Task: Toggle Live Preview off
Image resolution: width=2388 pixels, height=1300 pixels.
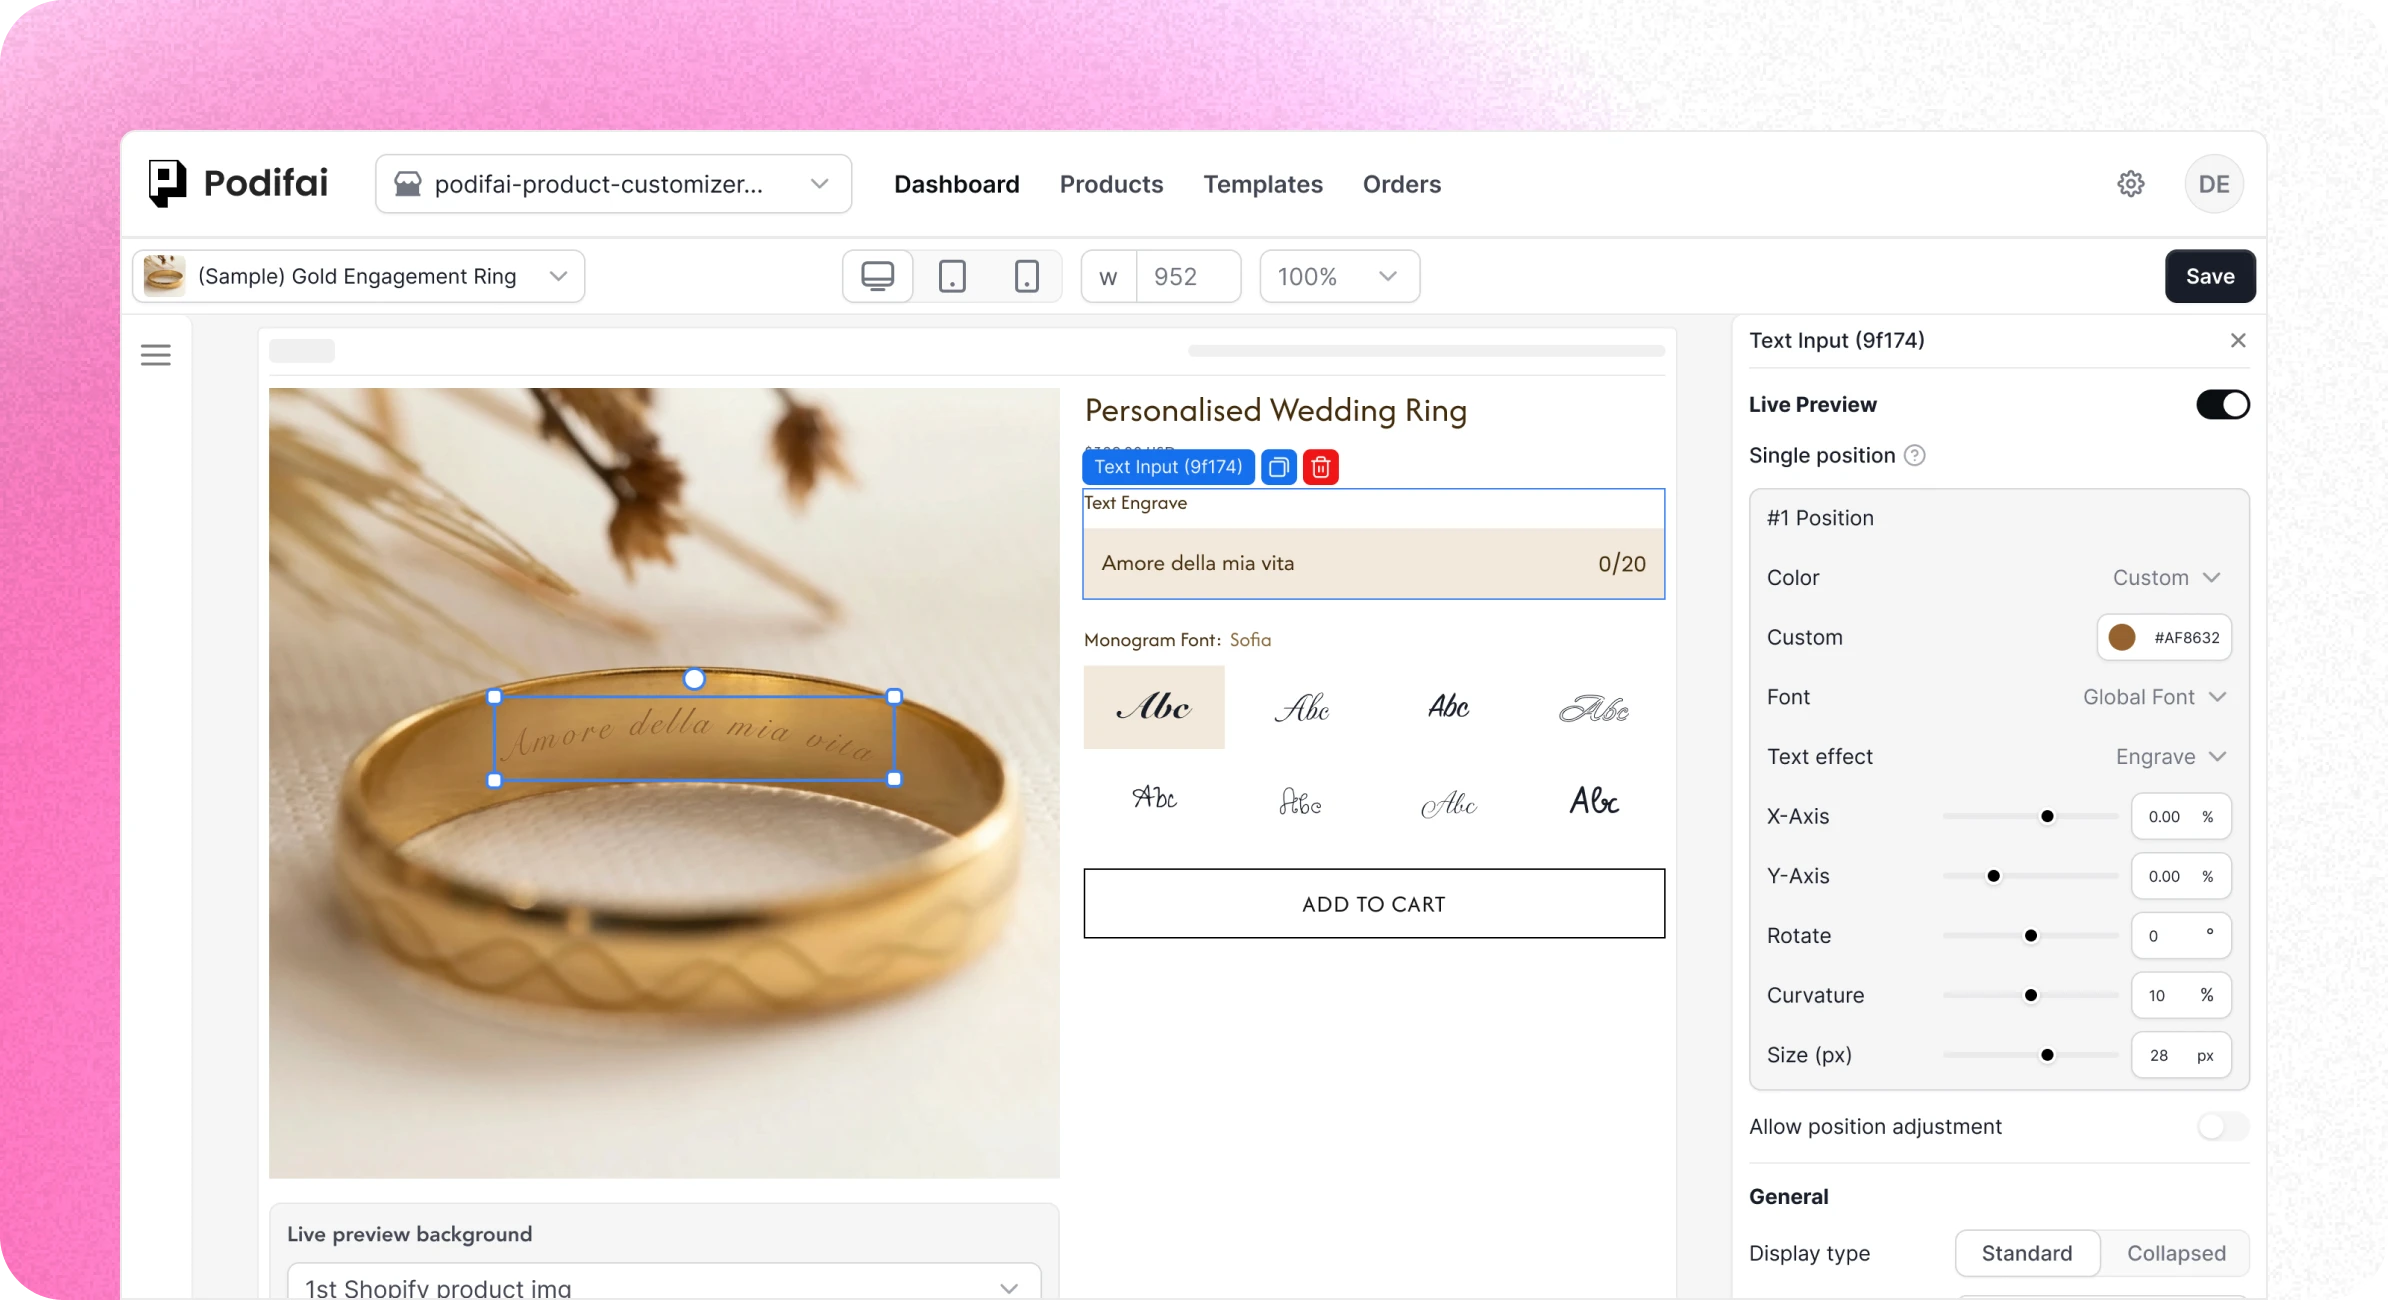Action: click(2222, 404)
